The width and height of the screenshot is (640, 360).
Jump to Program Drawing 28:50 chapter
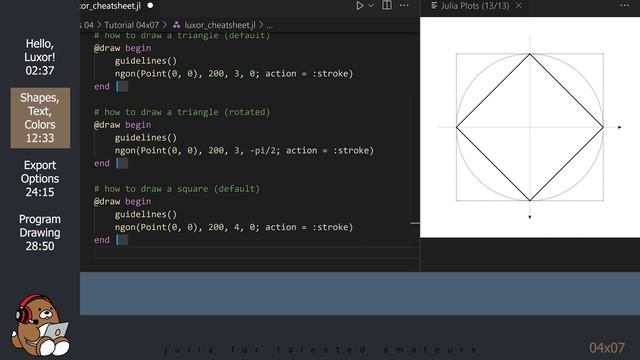click(x=40, y=233)
